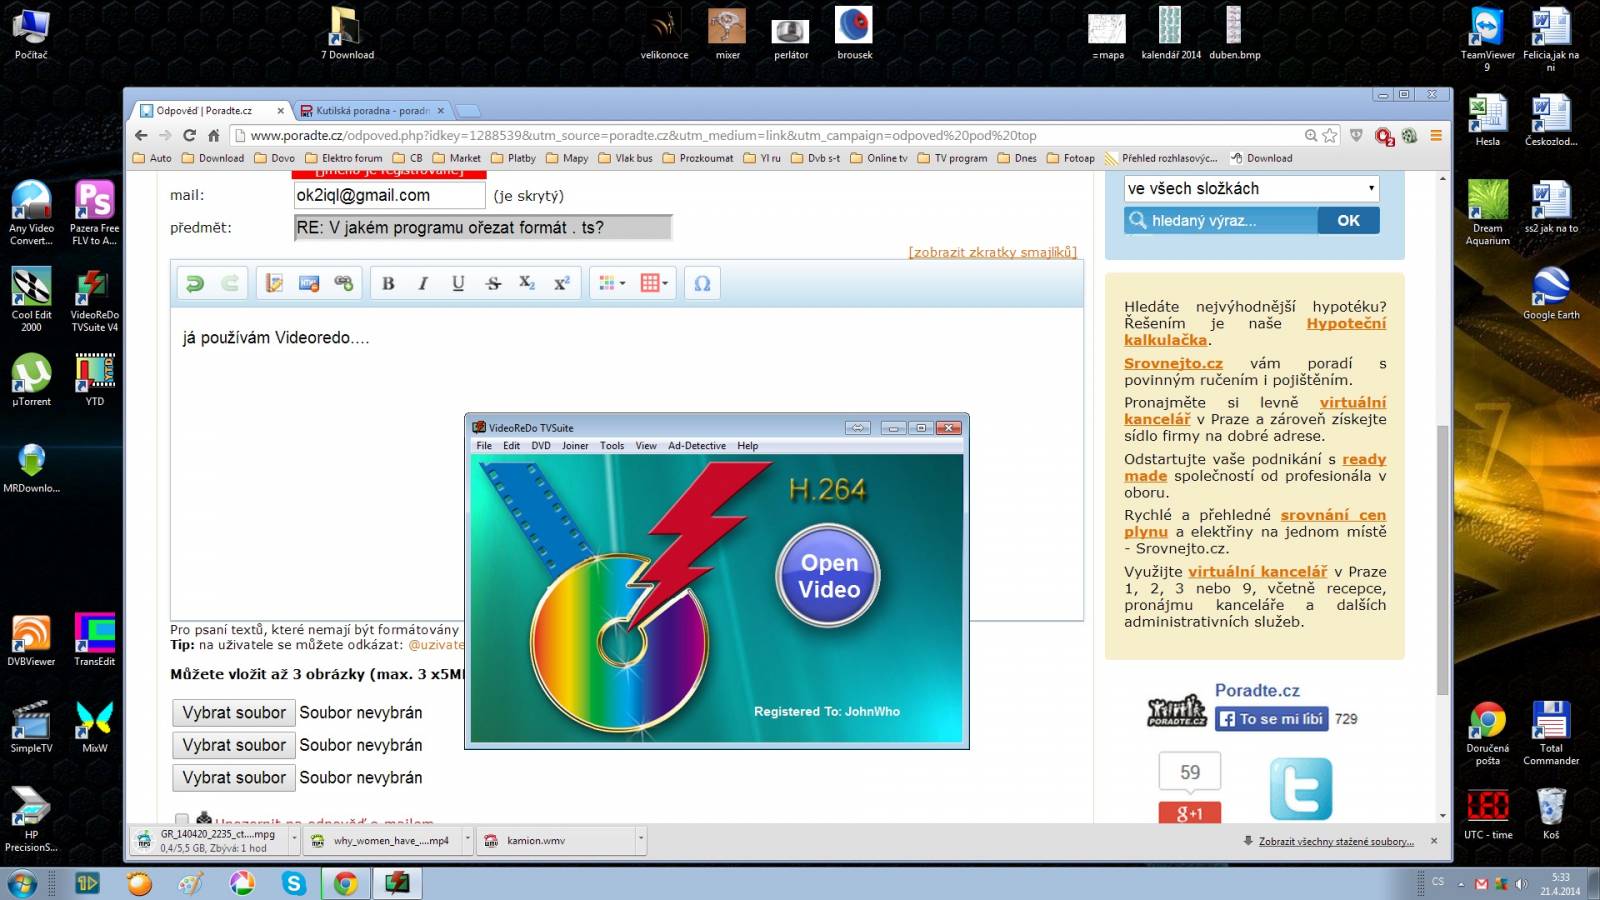This screenshot has height=900, width=1600.
Task: Open the Elektro forum bookmark folder
Action: coord(344,158)
